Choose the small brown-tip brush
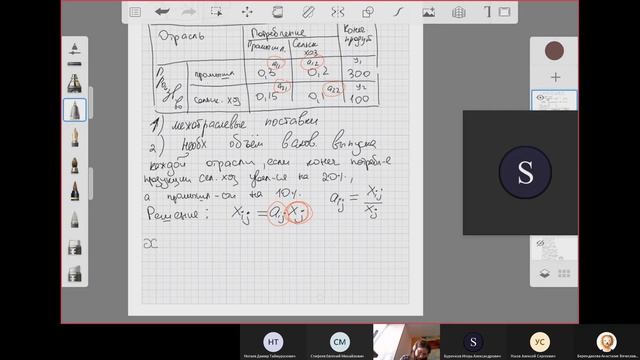The image size is (640, 360). [x=75, y=165]
